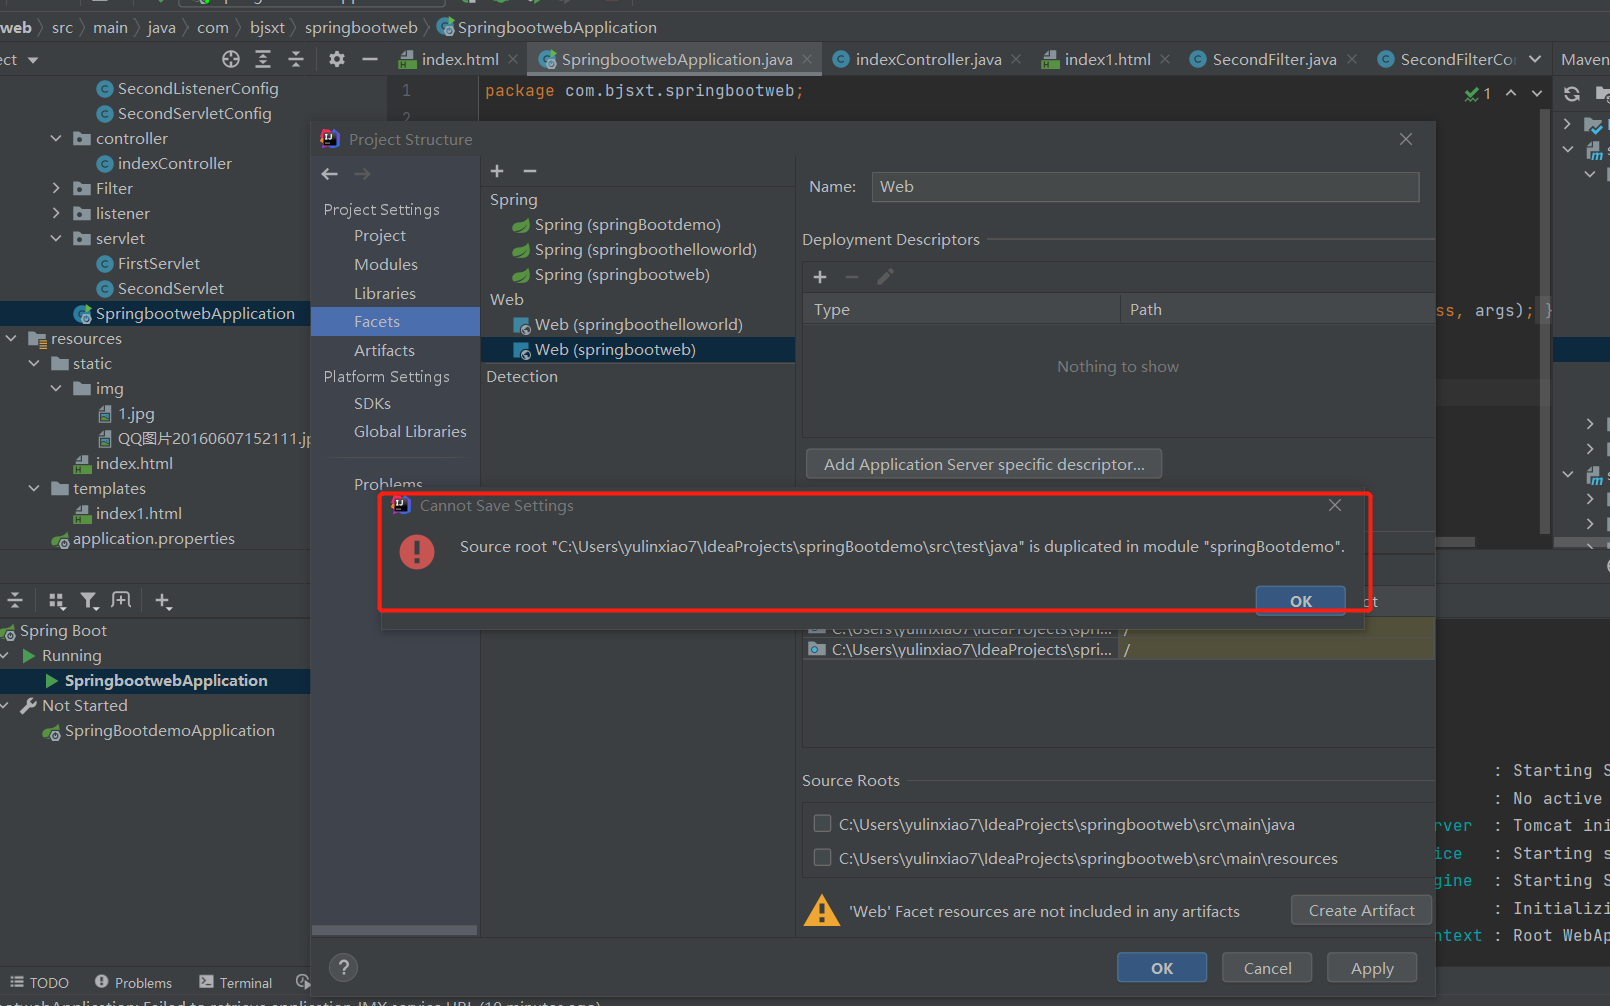The image size is (1610, 1006).
Task: Open Terminal tool window
Action: [x=235, y=983]
